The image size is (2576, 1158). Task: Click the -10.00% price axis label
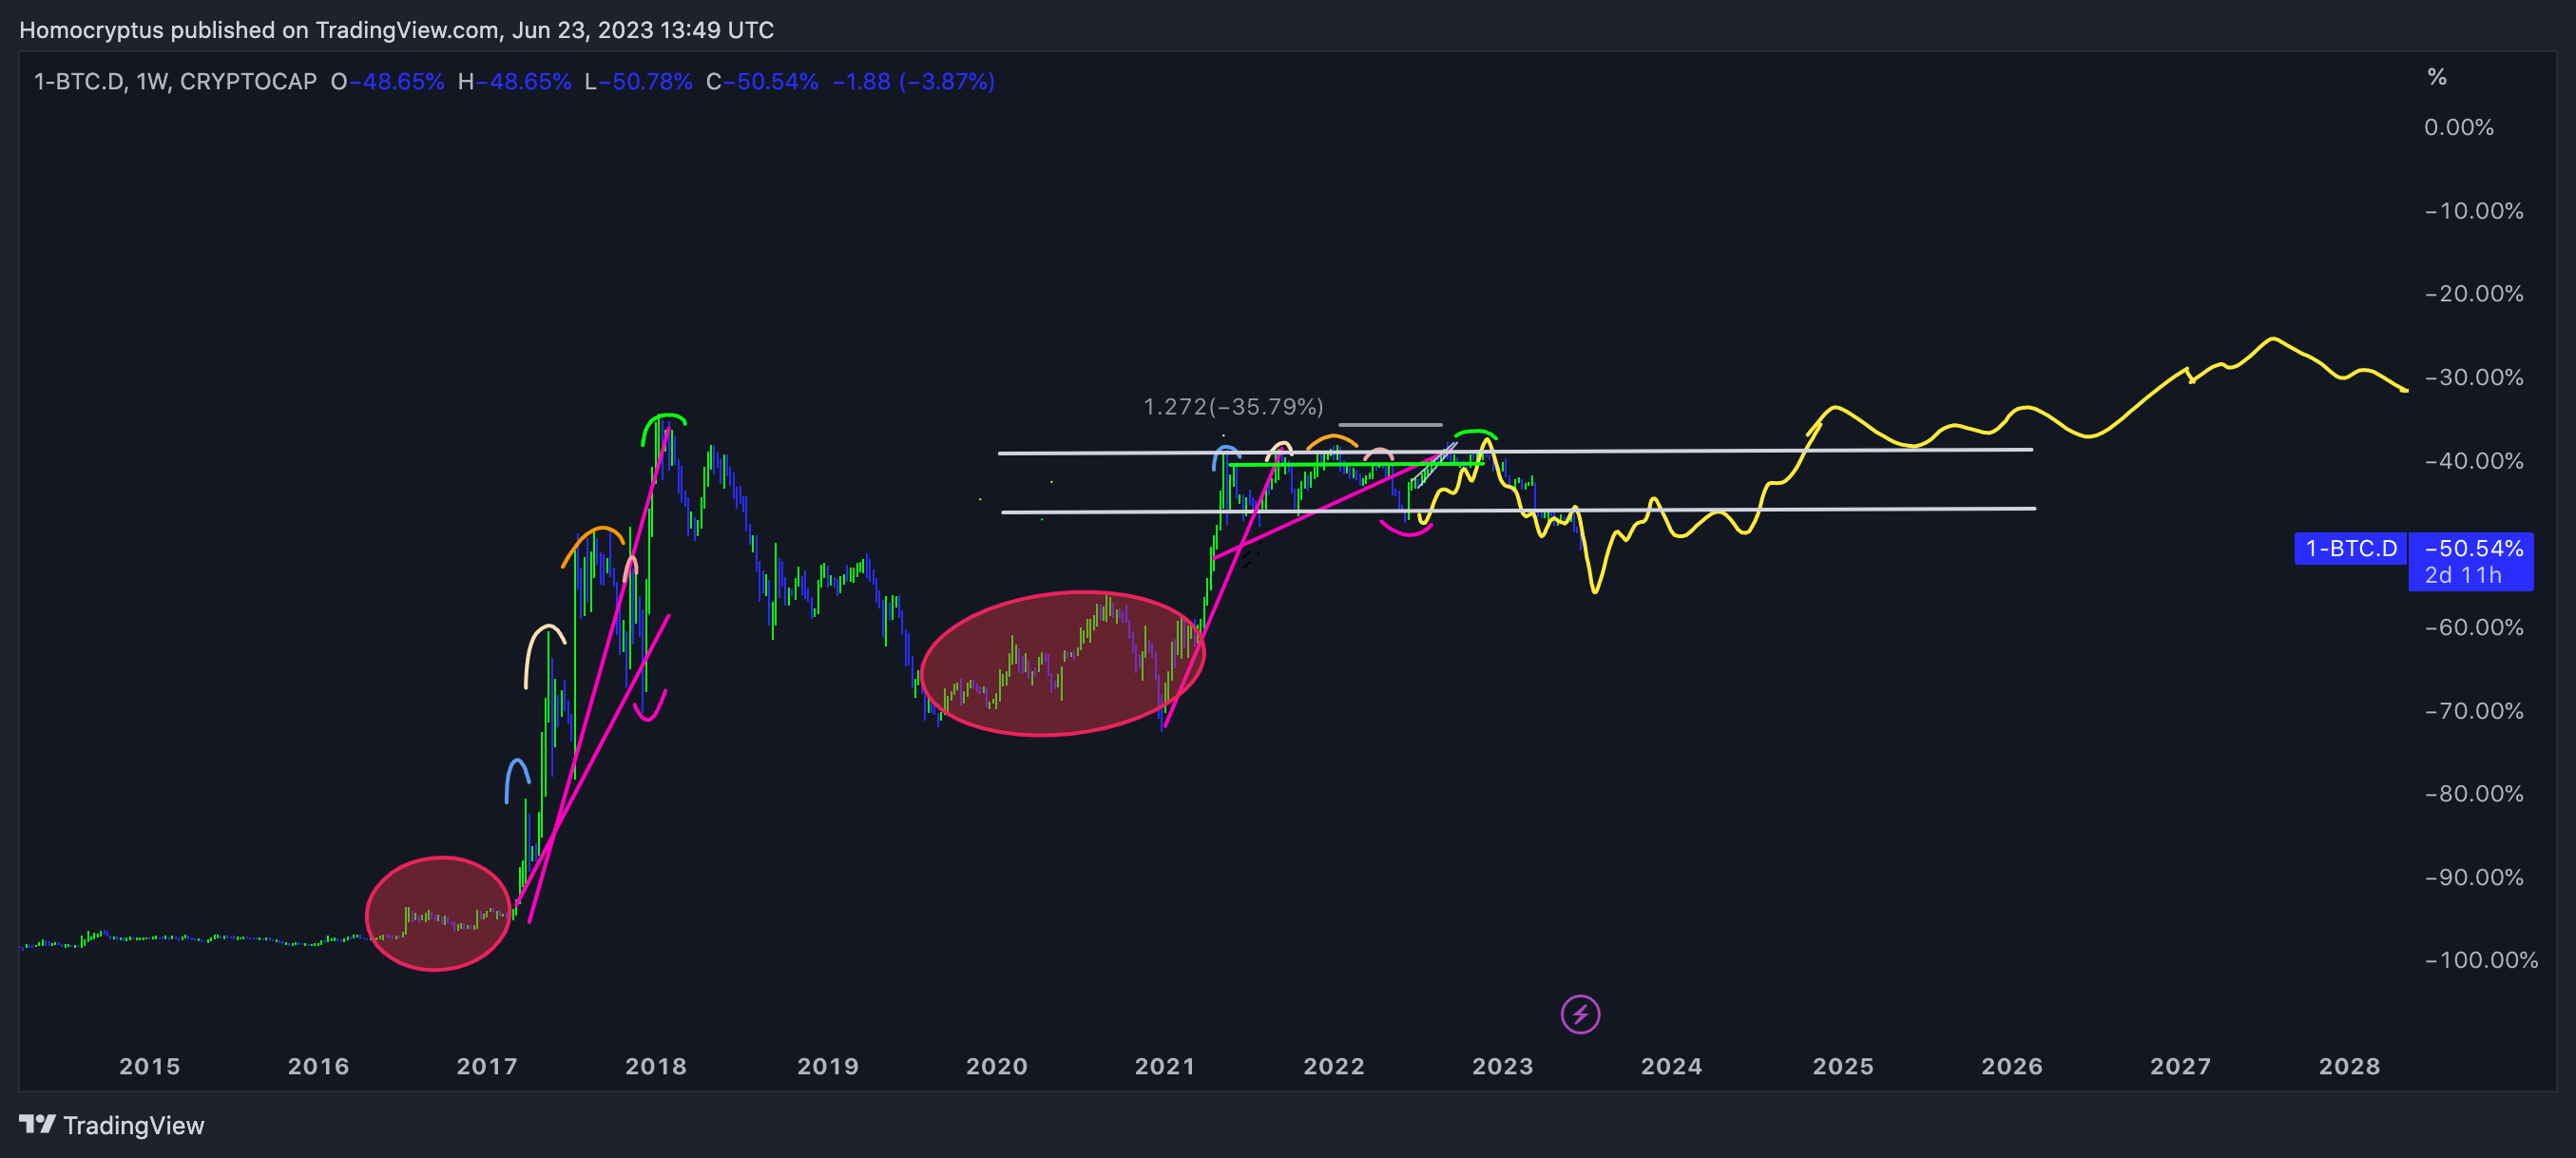[x=2474, y=211]
